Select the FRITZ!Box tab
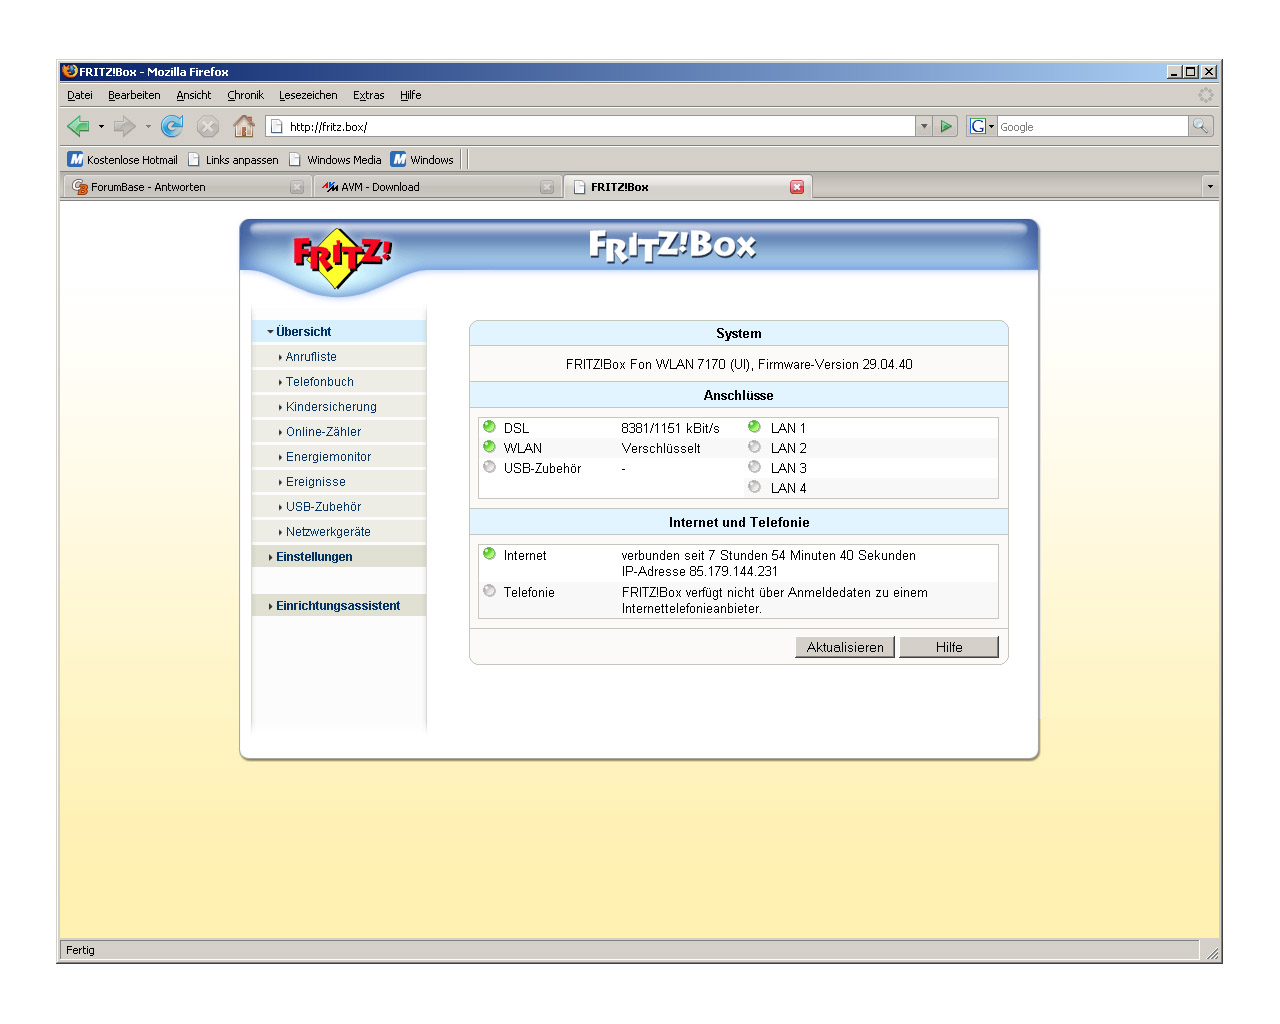The image size is (1280, 1024). click(688, 187)
